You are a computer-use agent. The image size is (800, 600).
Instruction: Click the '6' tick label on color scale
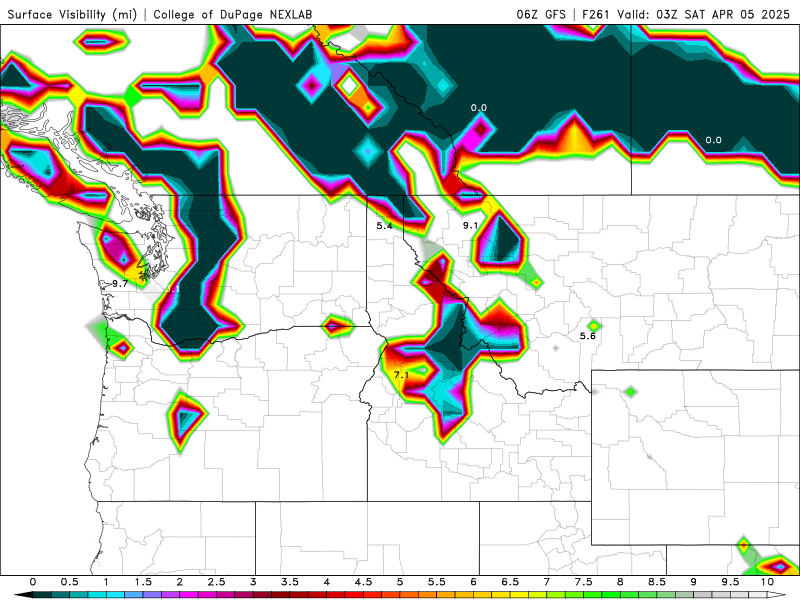pyautogui.click(x=473, y=582)
